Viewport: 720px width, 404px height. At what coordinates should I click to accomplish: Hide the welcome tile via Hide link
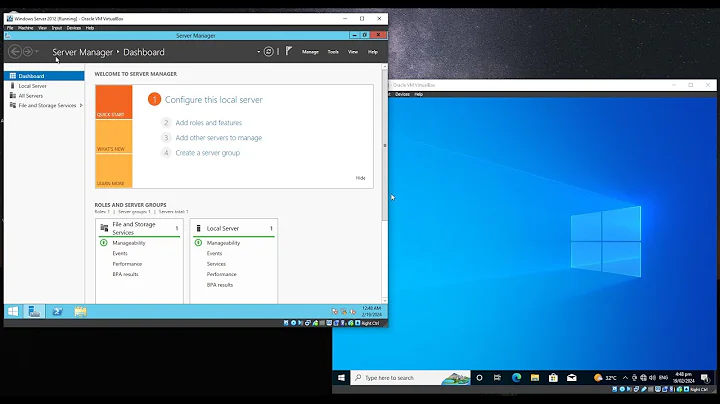pos(360,178)
